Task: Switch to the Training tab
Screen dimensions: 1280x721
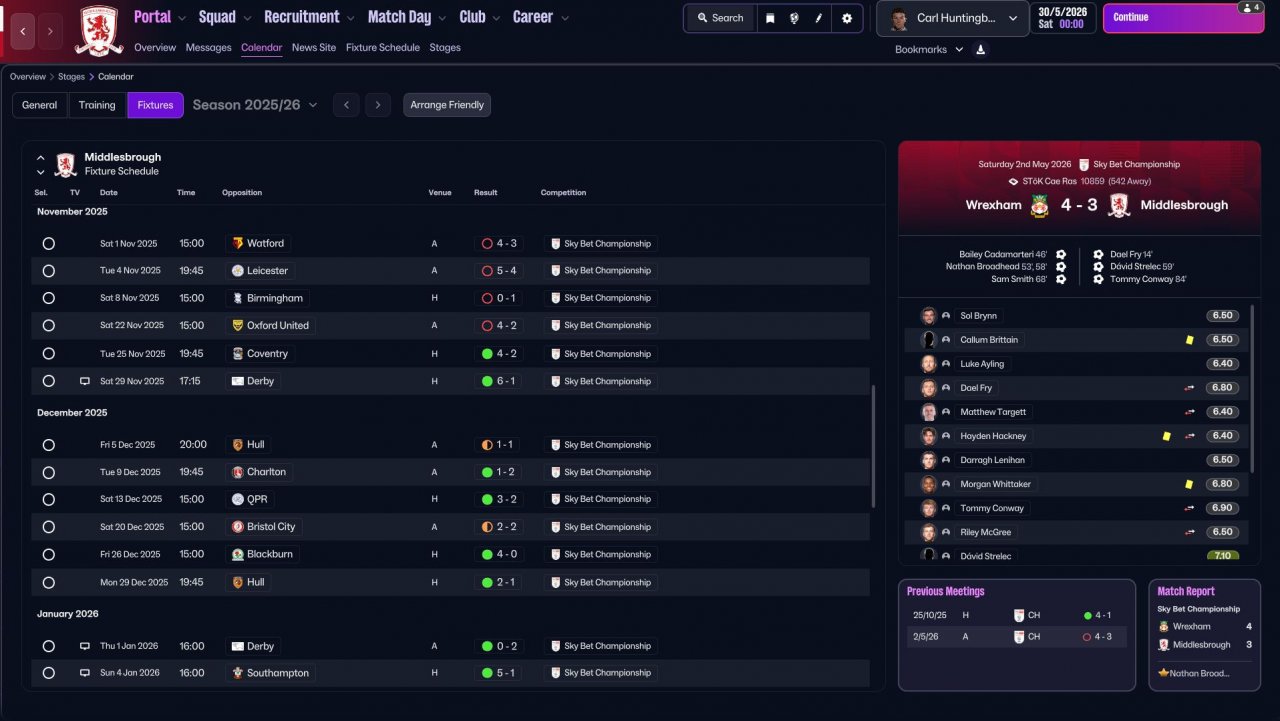Action: coord(97,105)
